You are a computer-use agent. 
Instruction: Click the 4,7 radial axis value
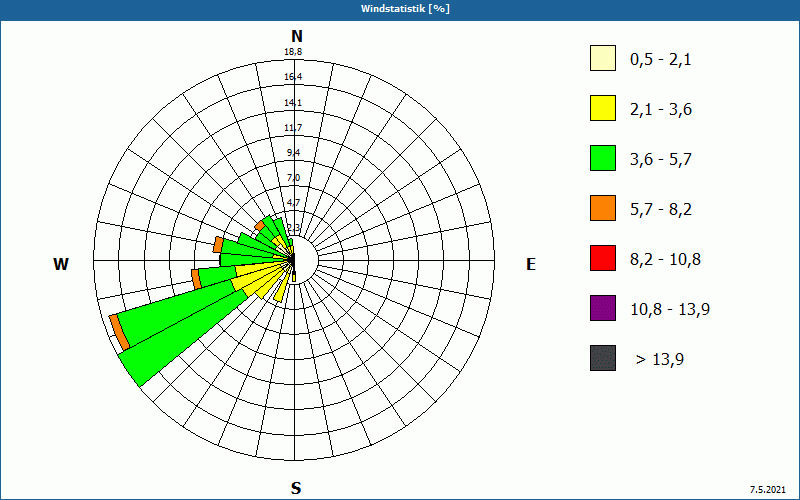(293, 203)
